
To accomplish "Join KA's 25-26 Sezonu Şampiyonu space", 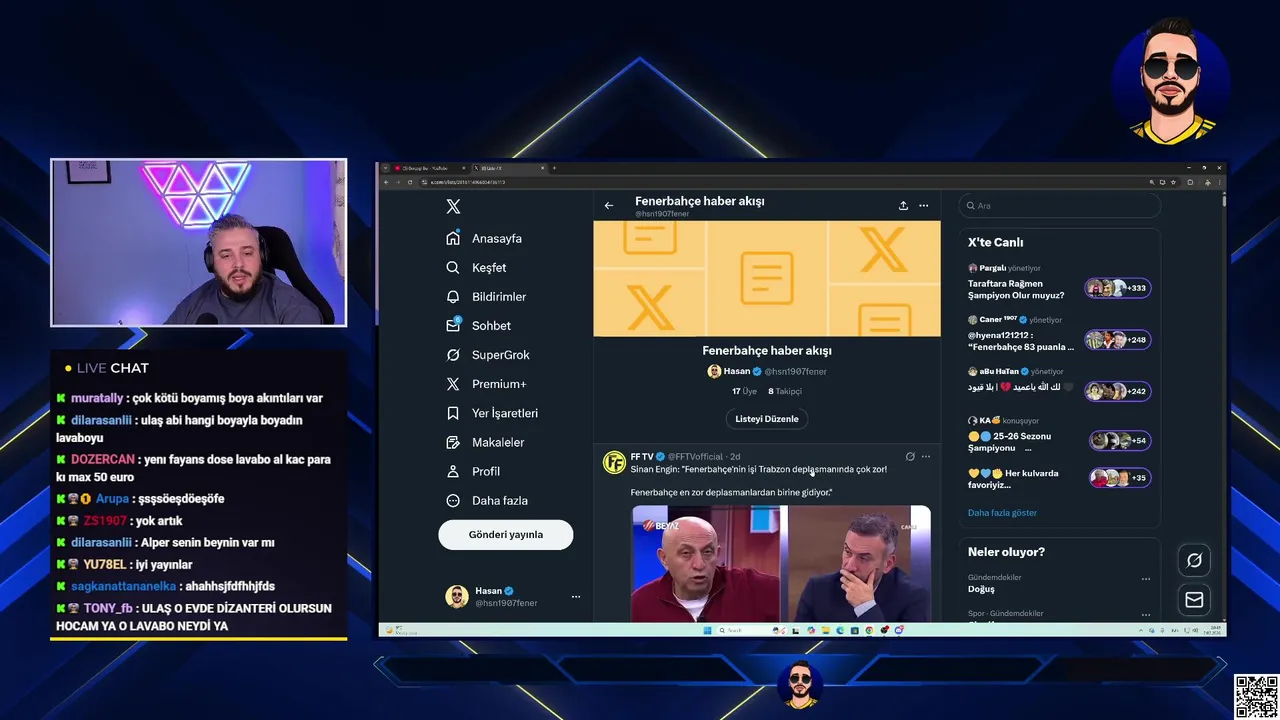I will (1009, 442).
